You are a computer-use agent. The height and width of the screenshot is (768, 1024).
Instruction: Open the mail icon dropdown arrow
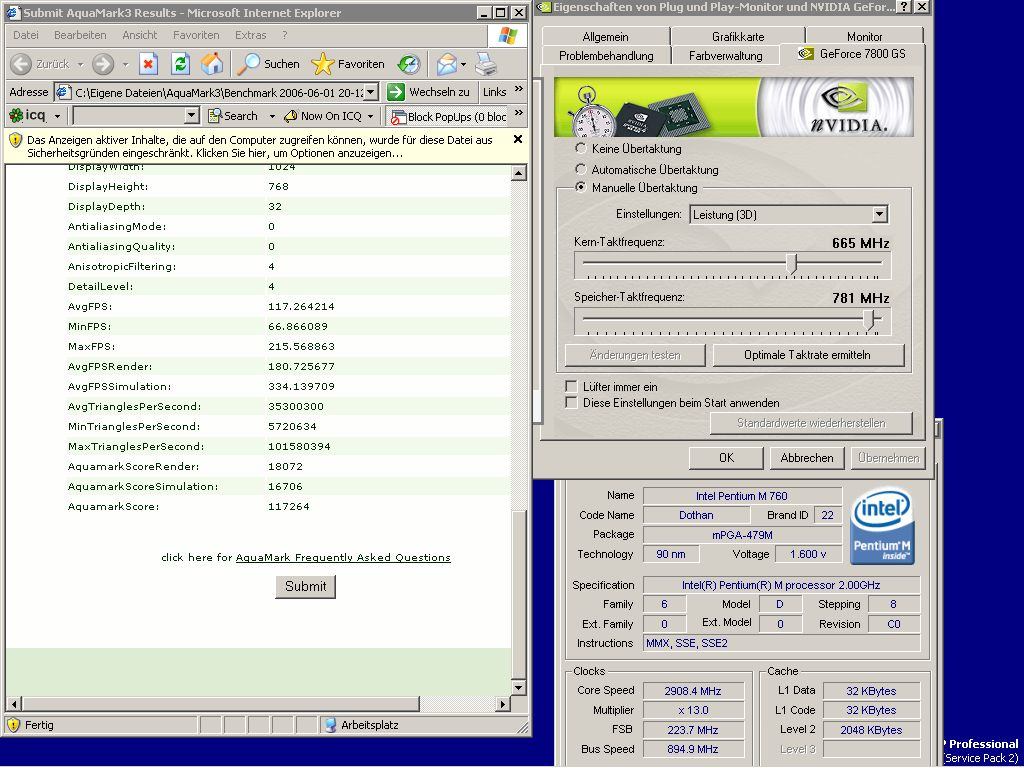coord(463,65)
